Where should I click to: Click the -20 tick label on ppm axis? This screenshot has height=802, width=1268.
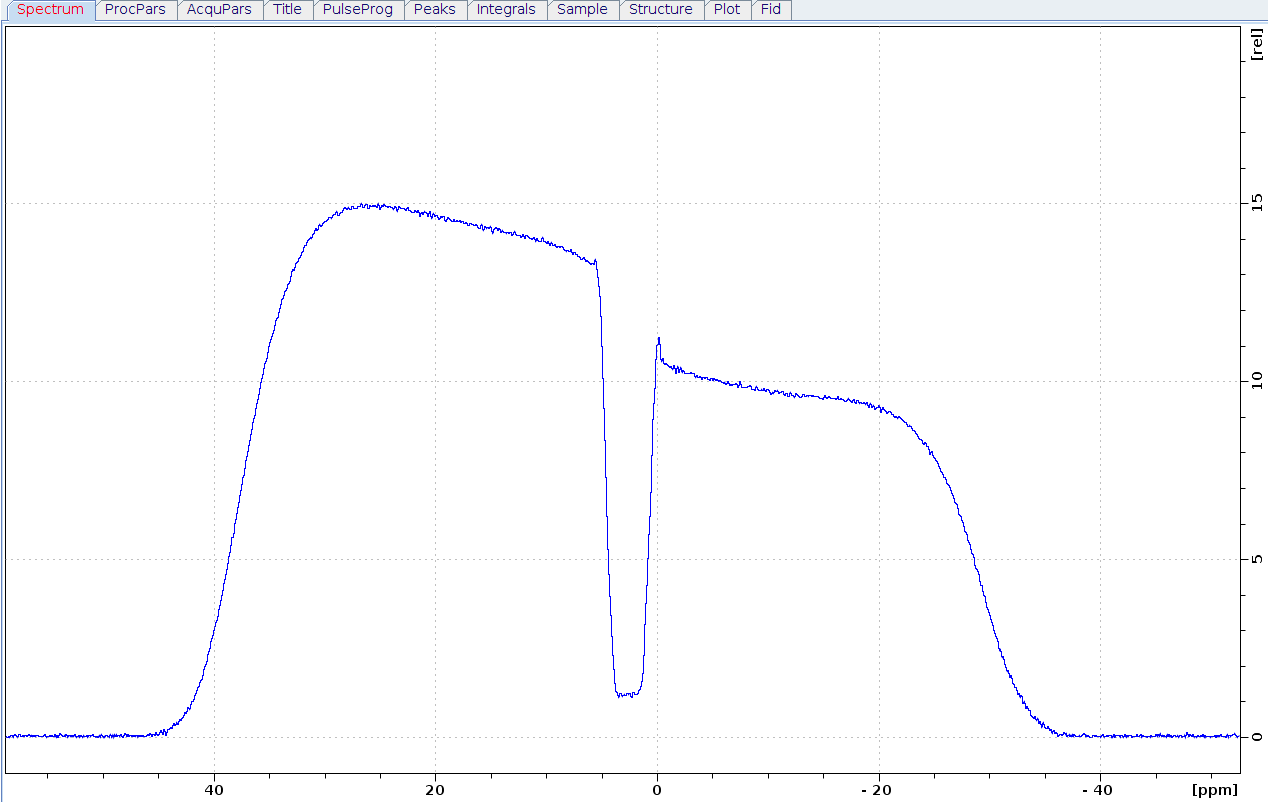[878, 789]
